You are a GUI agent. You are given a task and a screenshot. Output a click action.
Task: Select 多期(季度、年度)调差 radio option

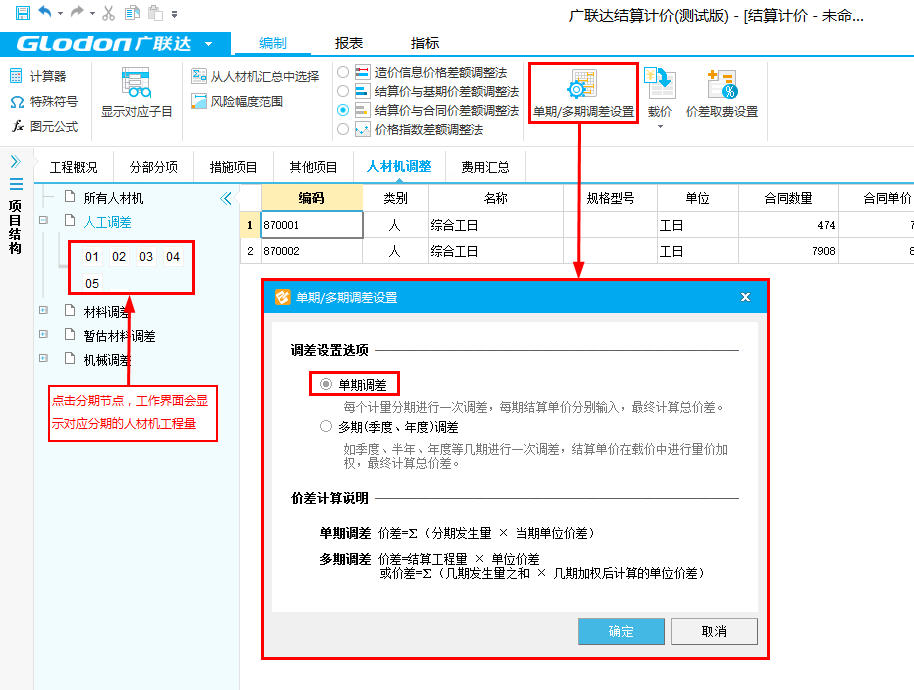tap(325, 427)
